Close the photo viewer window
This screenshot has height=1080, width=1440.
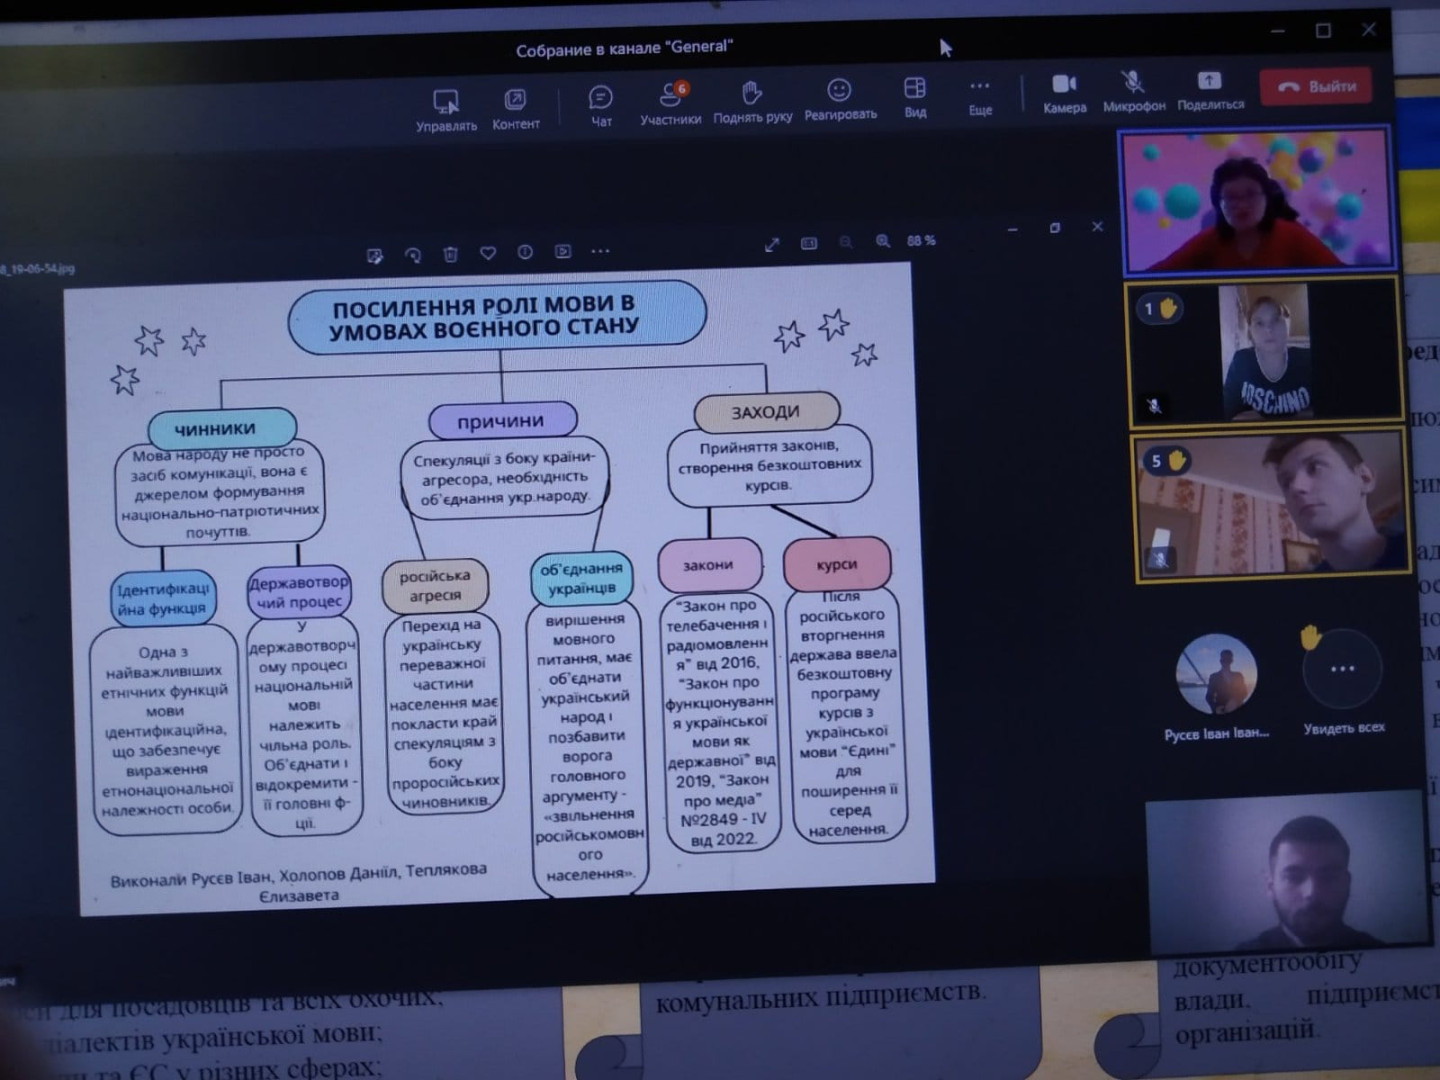1097,226
